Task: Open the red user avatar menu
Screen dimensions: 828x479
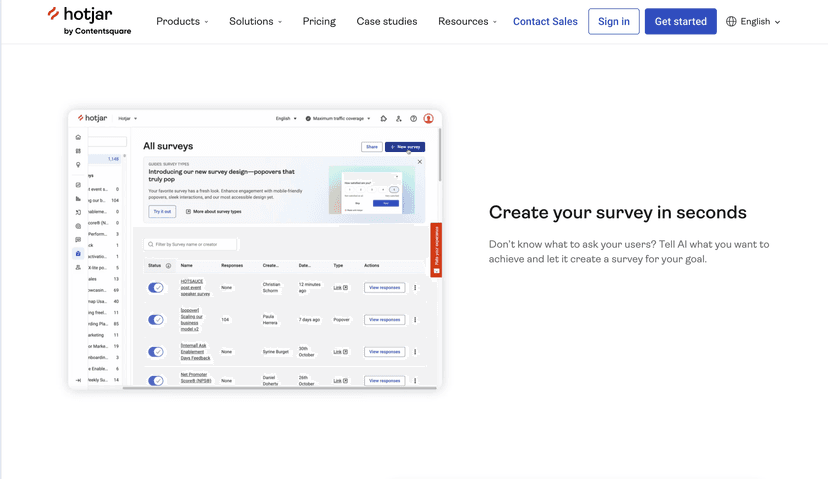Action: point(428,118)
